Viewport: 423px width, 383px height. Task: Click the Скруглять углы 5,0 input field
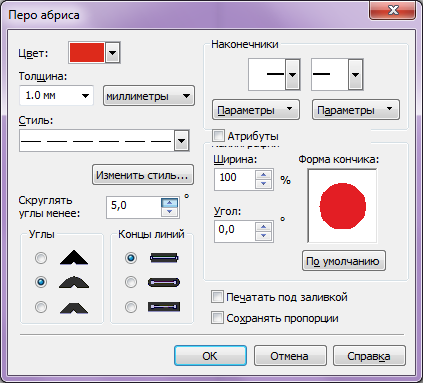pos(134,207)
